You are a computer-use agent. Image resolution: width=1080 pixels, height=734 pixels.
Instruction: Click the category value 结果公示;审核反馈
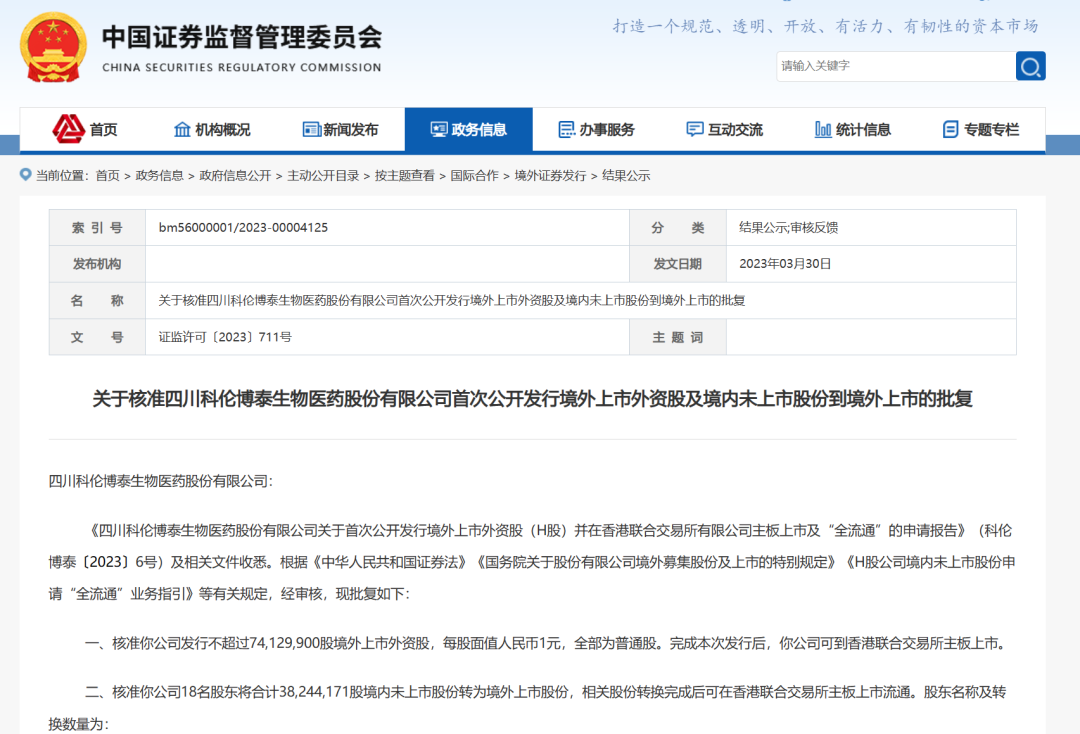coord(789,227)
